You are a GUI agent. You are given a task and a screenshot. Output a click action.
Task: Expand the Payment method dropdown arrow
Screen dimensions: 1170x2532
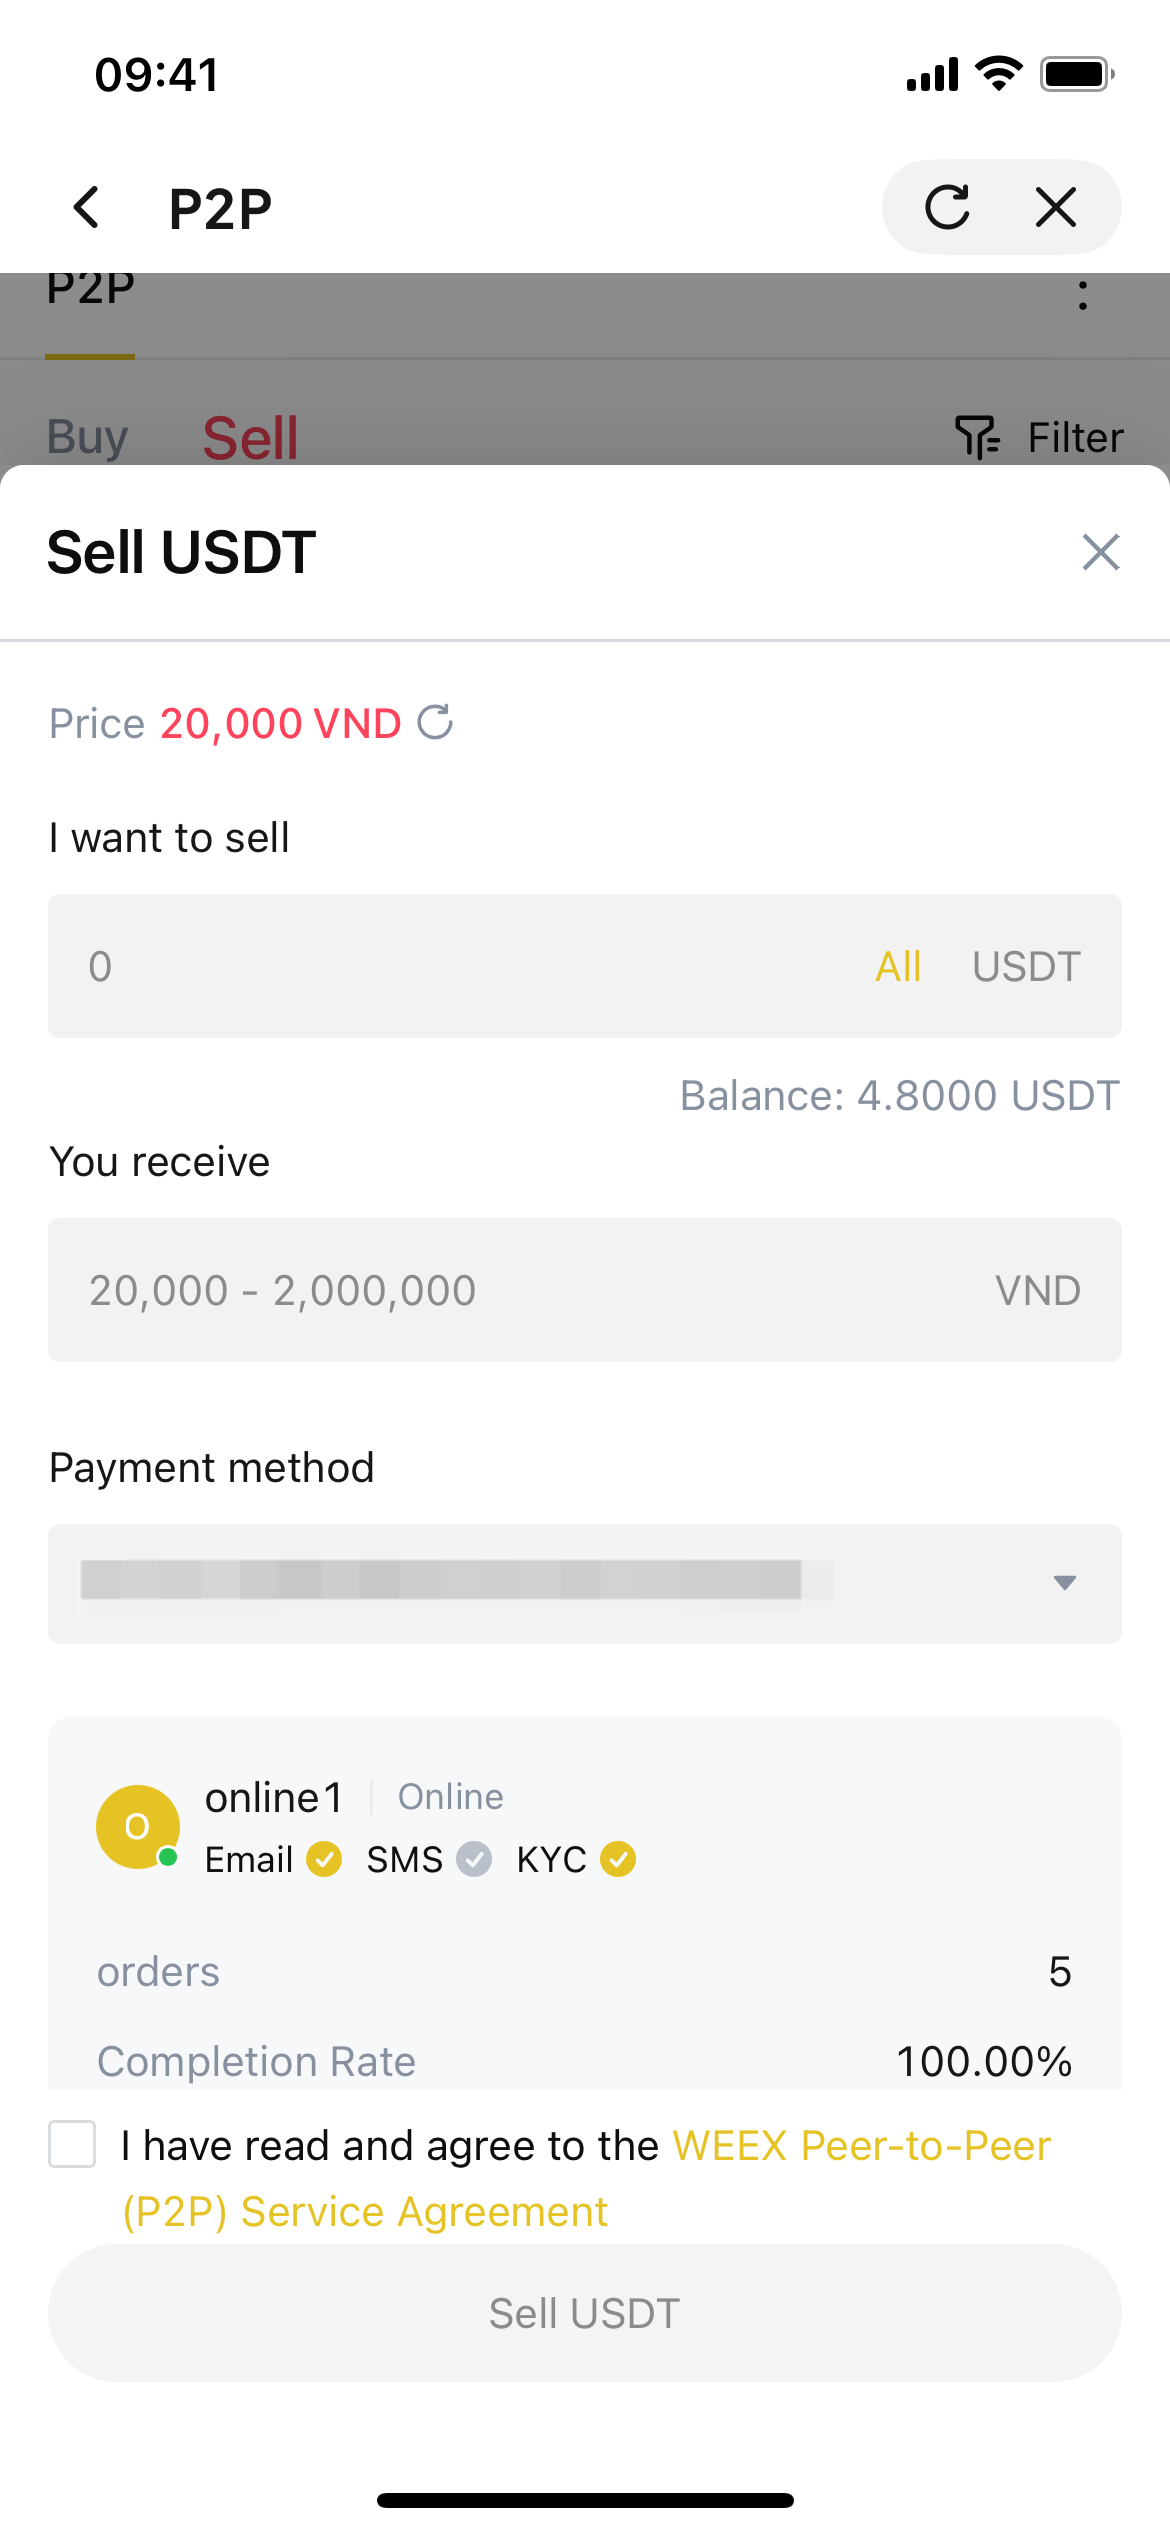click(x=1064, y=1582)
